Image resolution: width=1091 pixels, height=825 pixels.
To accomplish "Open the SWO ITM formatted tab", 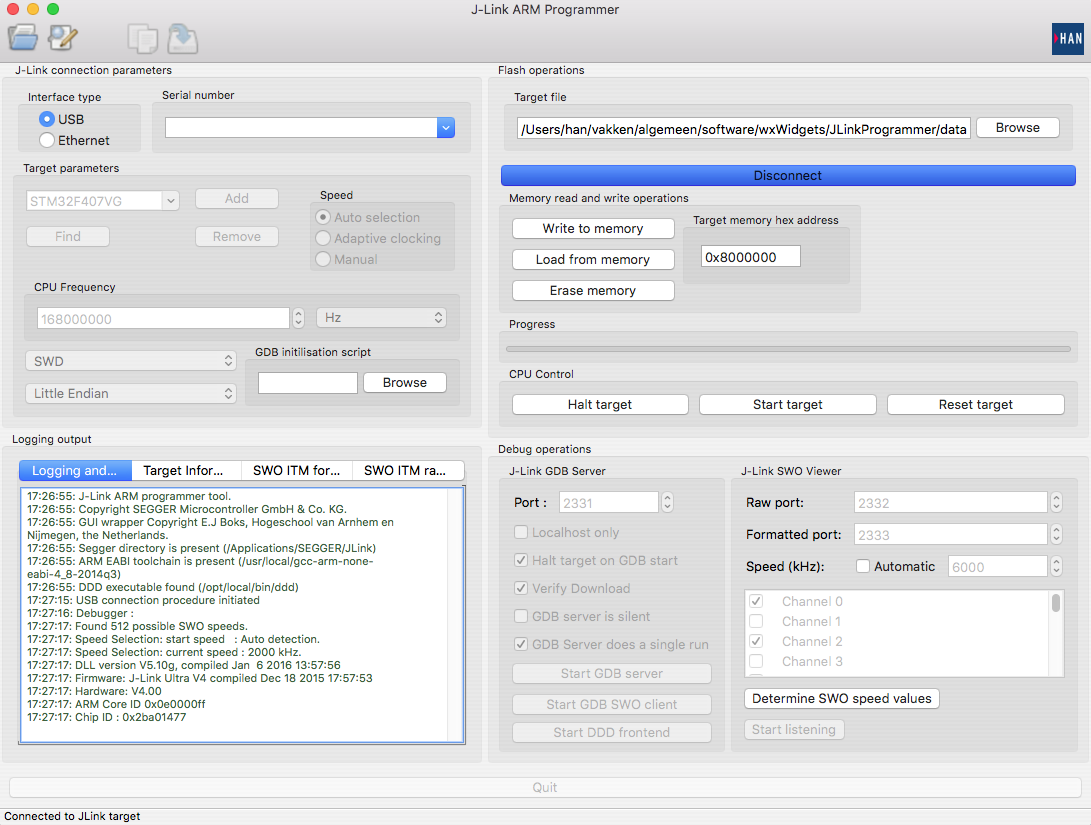I will 297,470.
